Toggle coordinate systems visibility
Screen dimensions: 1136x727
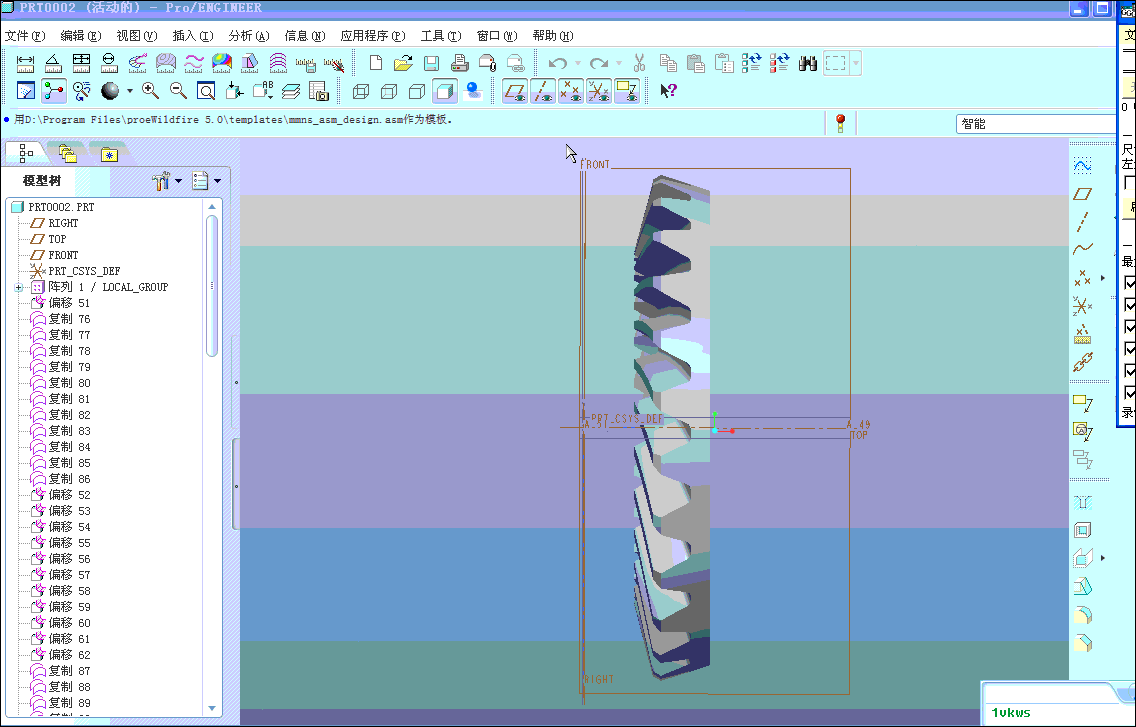598,91
